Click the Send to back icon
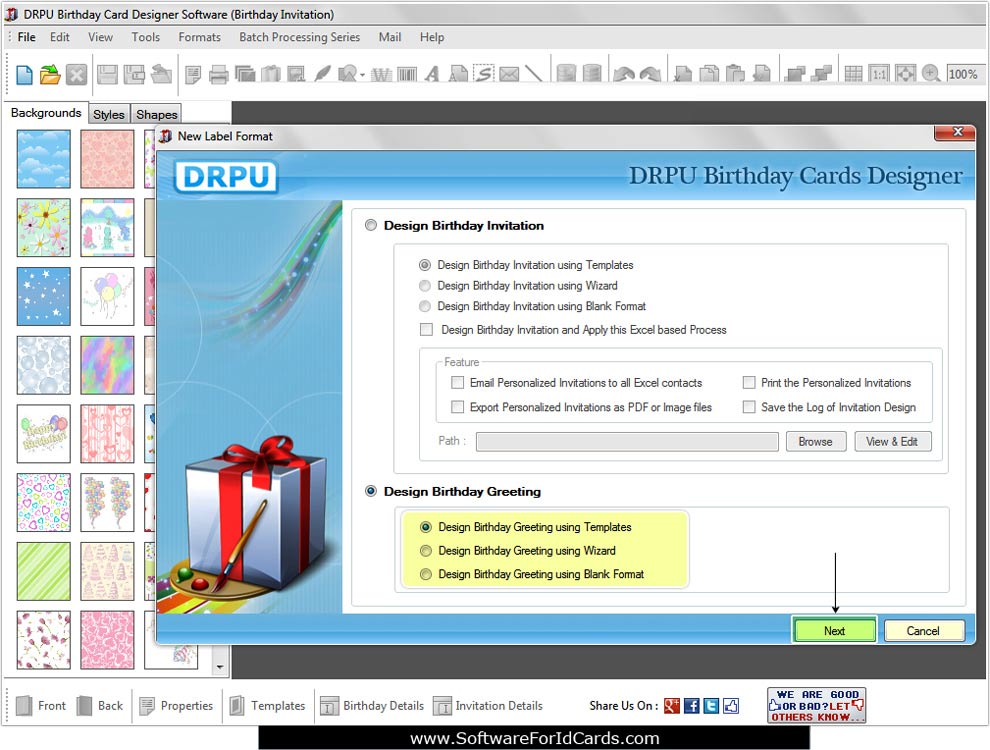Screen dimensions: 990x750 [821, 74]
